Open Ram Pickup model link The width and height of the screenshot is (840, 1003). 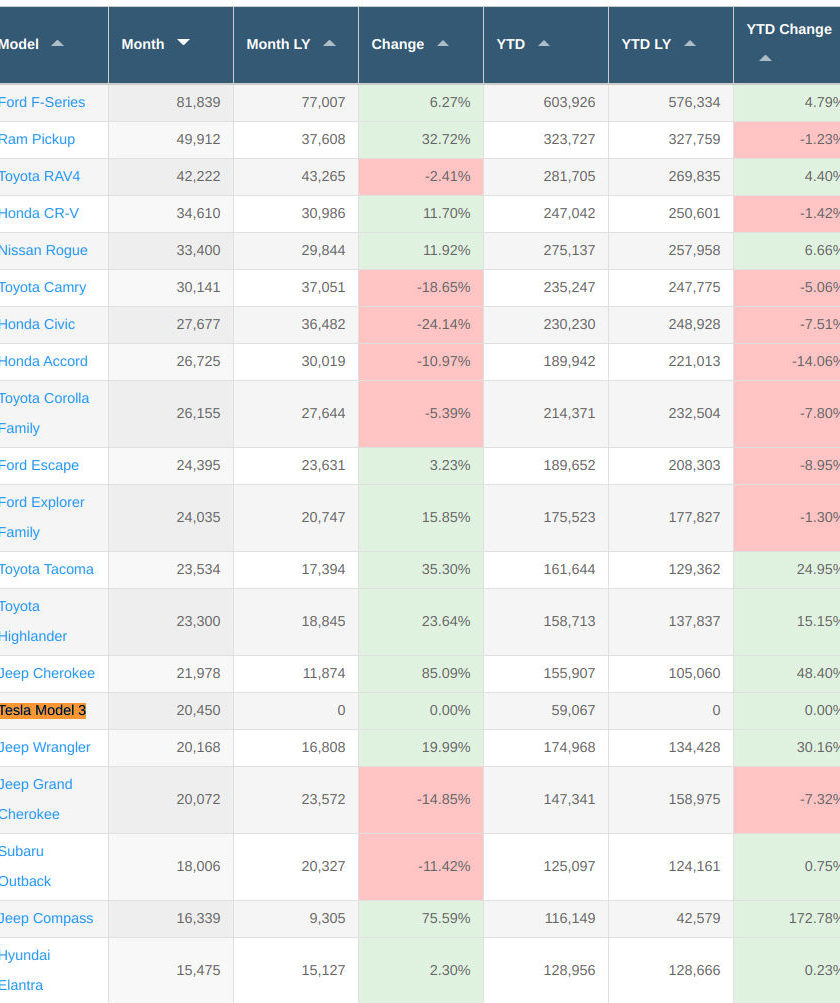click(37, 139)
